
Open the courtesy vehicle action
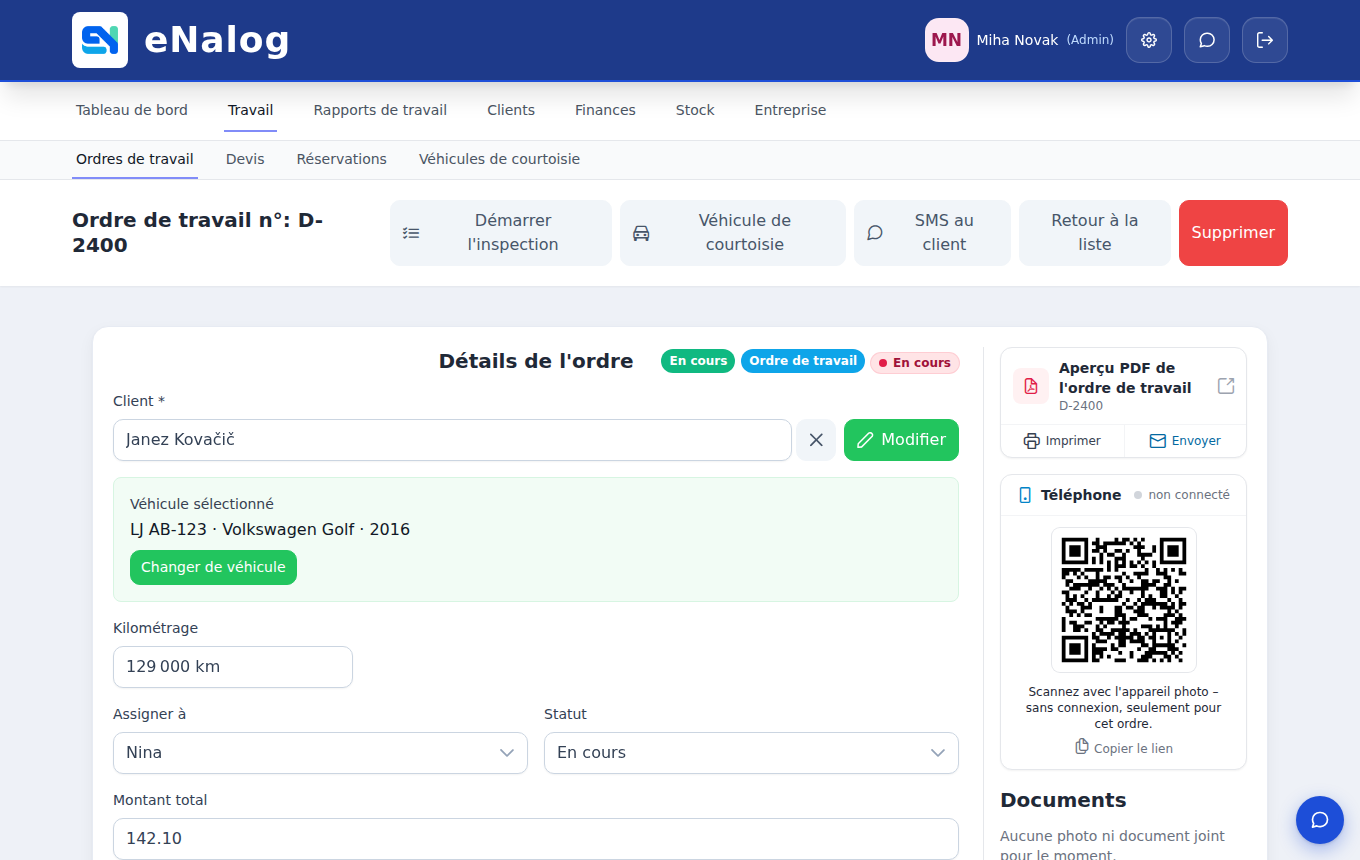coord(733,233)
